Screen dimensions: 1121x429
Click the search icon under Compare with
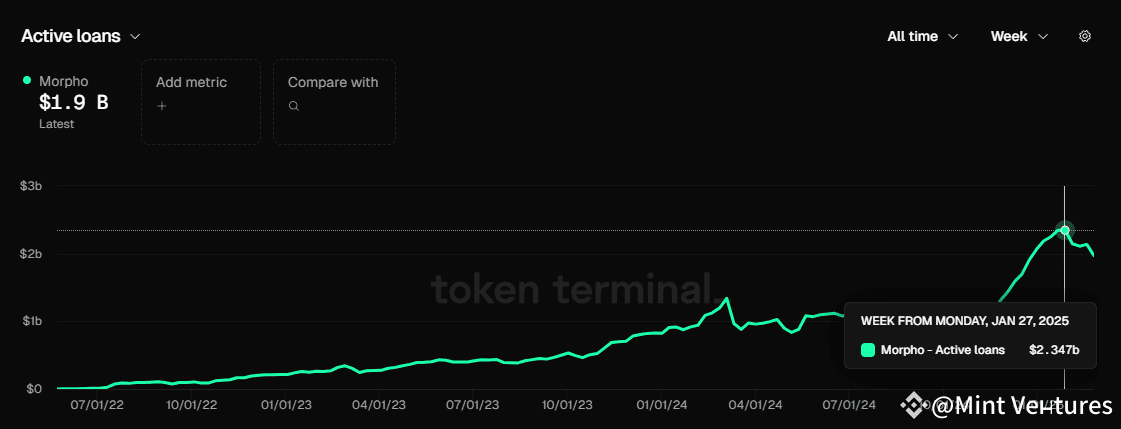(x=293, y=105)
